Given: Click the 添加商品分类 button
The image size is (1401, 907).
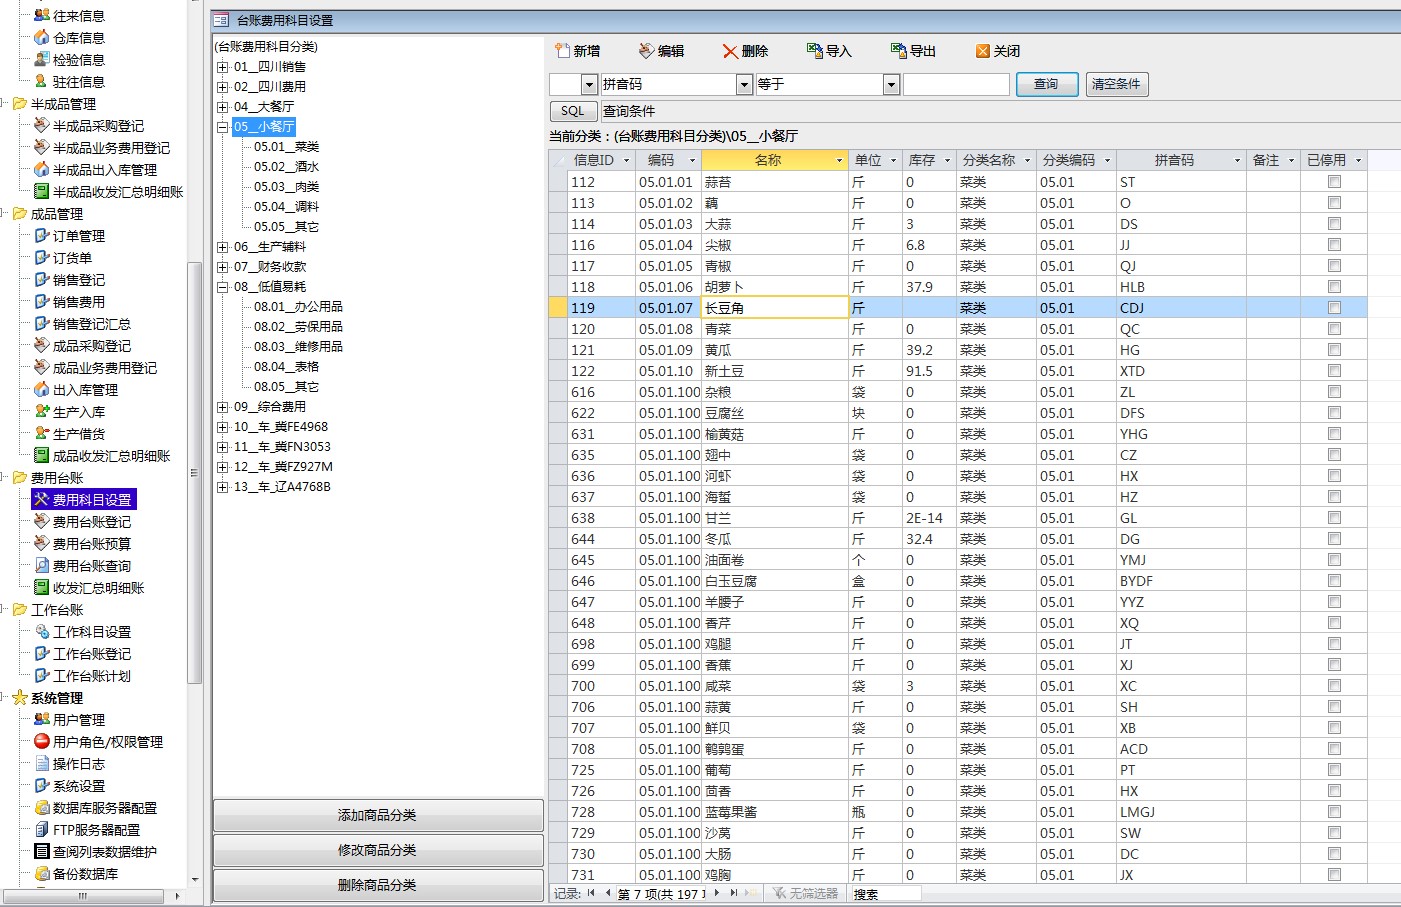Looking at the screenshot, I should (378, 815).
